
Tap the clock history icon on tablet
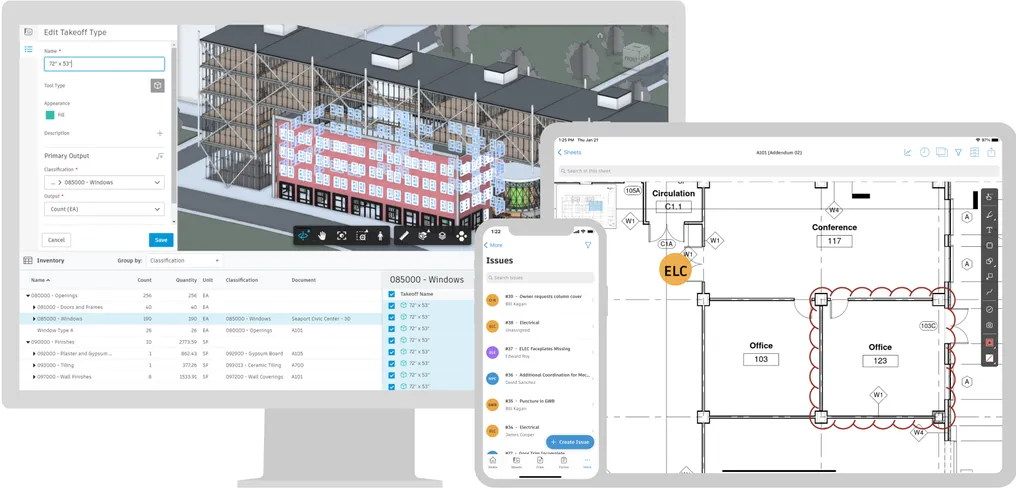[x=925, y=152]
